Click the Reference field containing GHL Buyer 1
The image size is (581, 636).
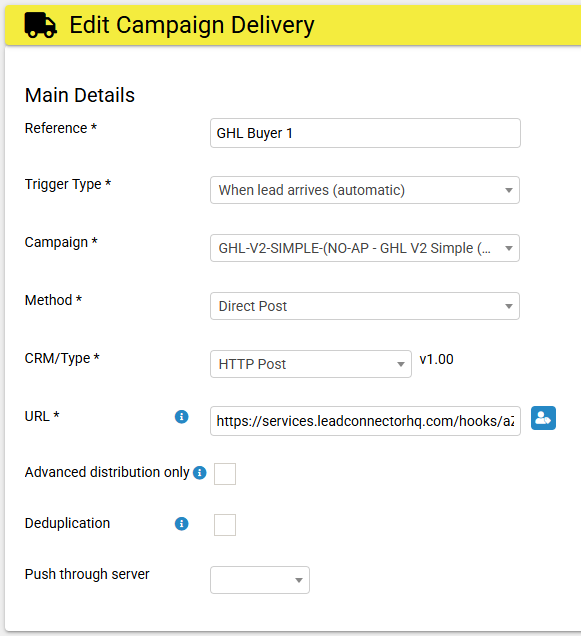(x=365, y=133)
